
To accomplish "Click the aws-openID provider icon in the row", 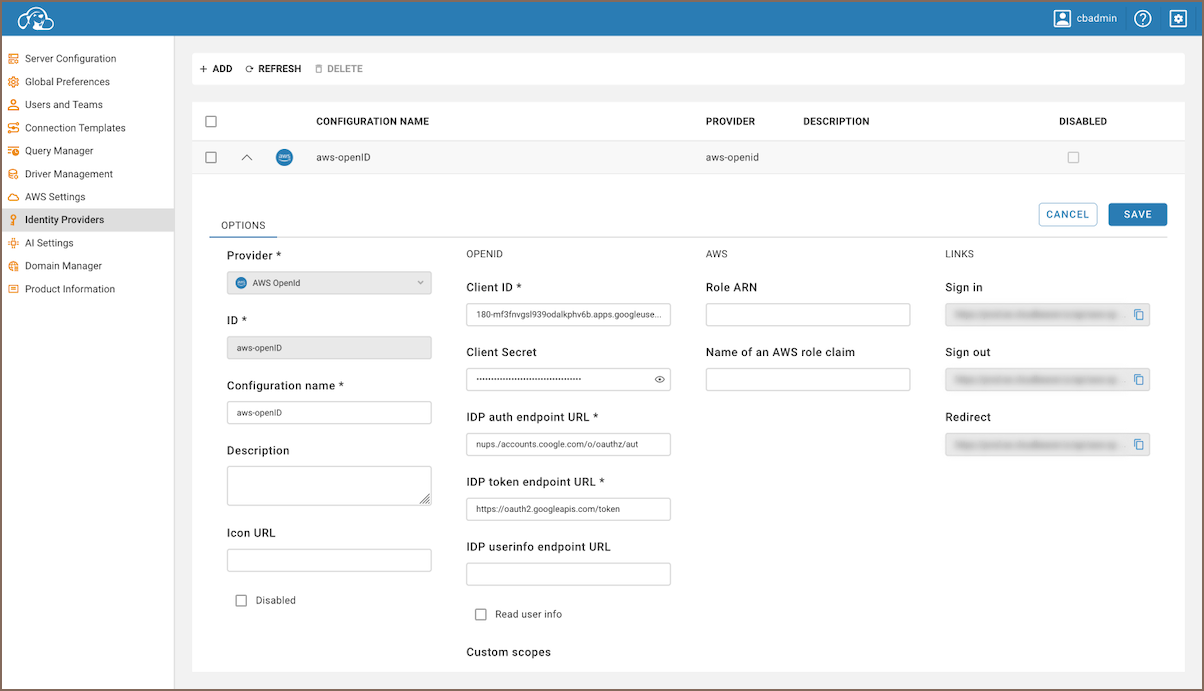I will click(284, 158).
